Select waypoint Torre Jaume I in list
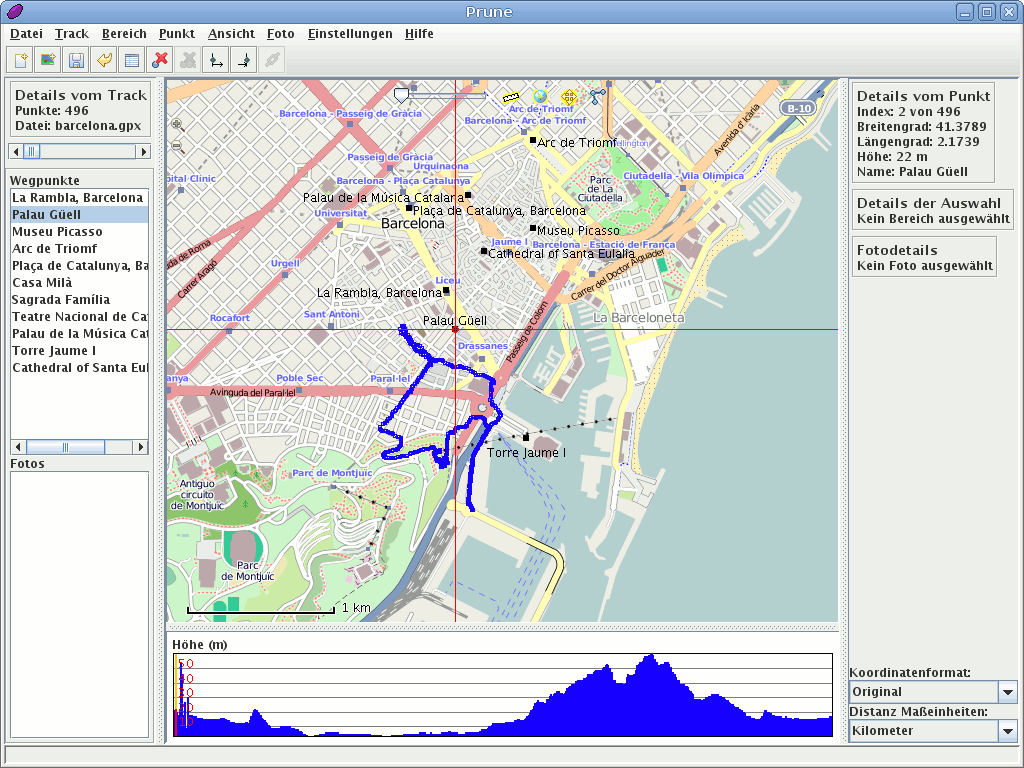This screenshot has width=1024, height=768. [x=80, y=351]
